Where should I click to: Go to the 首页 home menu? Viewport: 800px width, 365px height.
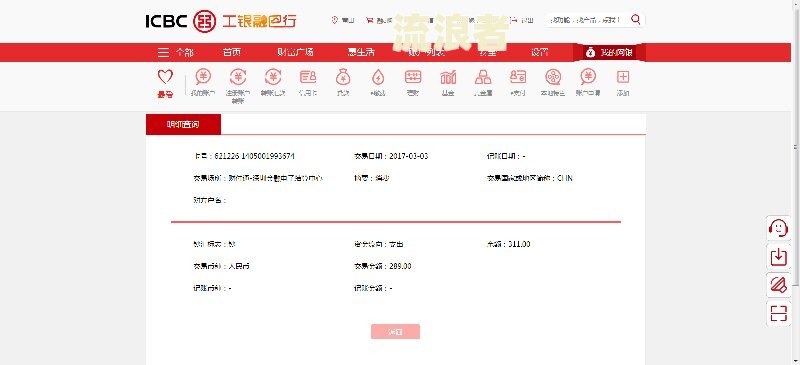tap(232, 53)
